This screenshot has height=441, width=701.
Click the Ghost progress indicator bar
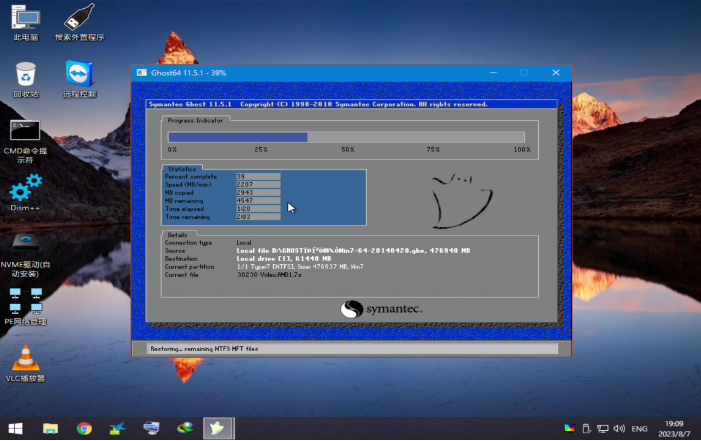346,137
